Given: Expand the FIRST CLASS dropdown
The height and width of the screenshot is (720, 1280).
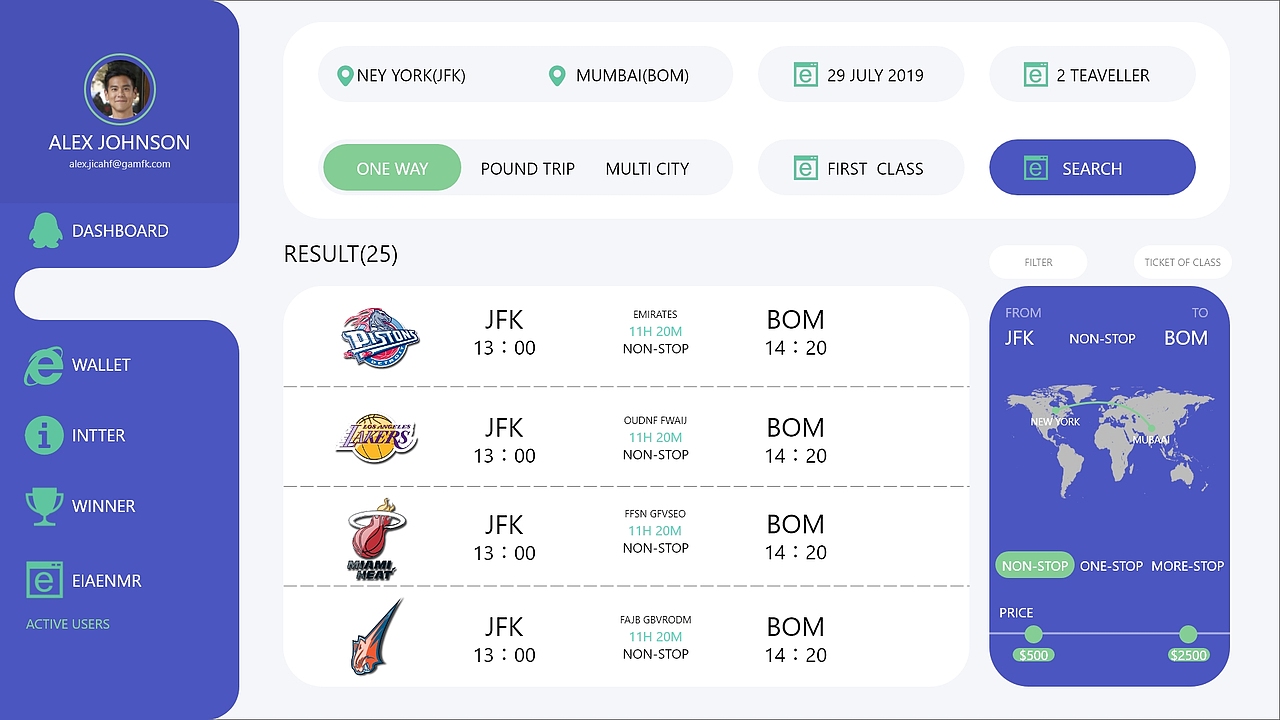Looking at the screenshot, I should (x=861, y=168).
